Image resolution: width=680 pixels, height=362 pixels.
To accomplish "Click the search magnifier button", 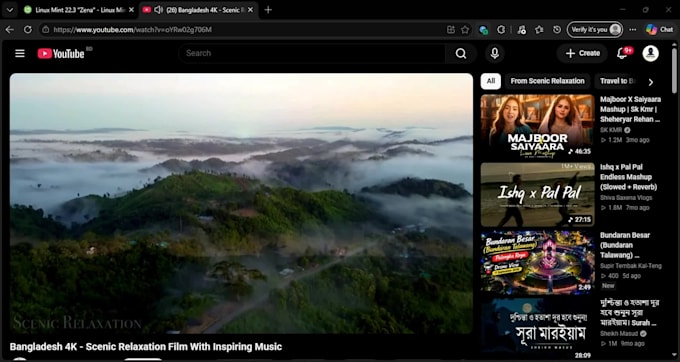I will click(461, 53).
